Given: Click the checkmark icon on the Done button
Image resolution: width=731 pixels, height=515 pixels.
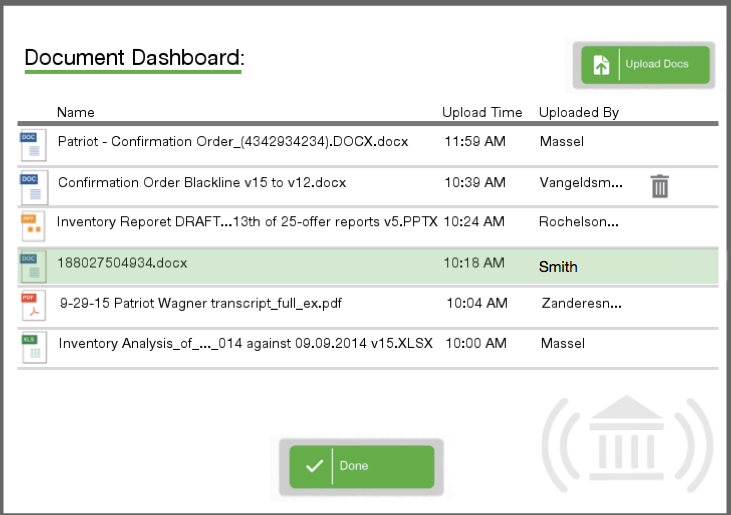Looking at the screenshot, I should tap(314, 466).
